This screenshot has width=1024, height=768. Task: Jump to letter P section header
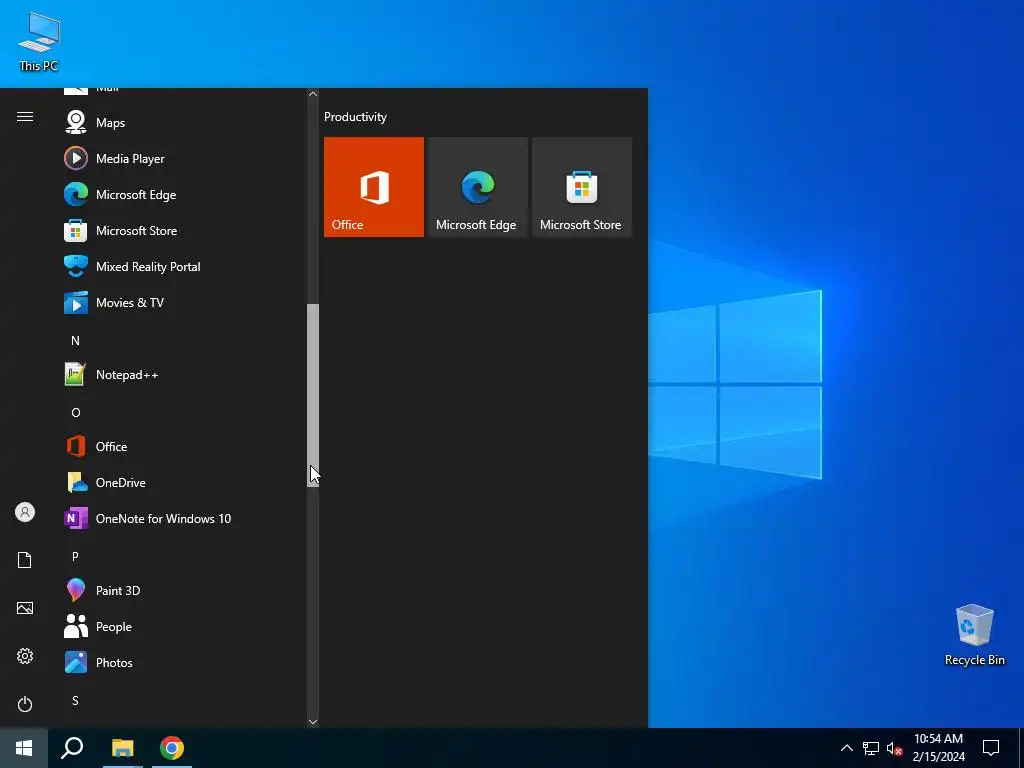coord(75,556)
